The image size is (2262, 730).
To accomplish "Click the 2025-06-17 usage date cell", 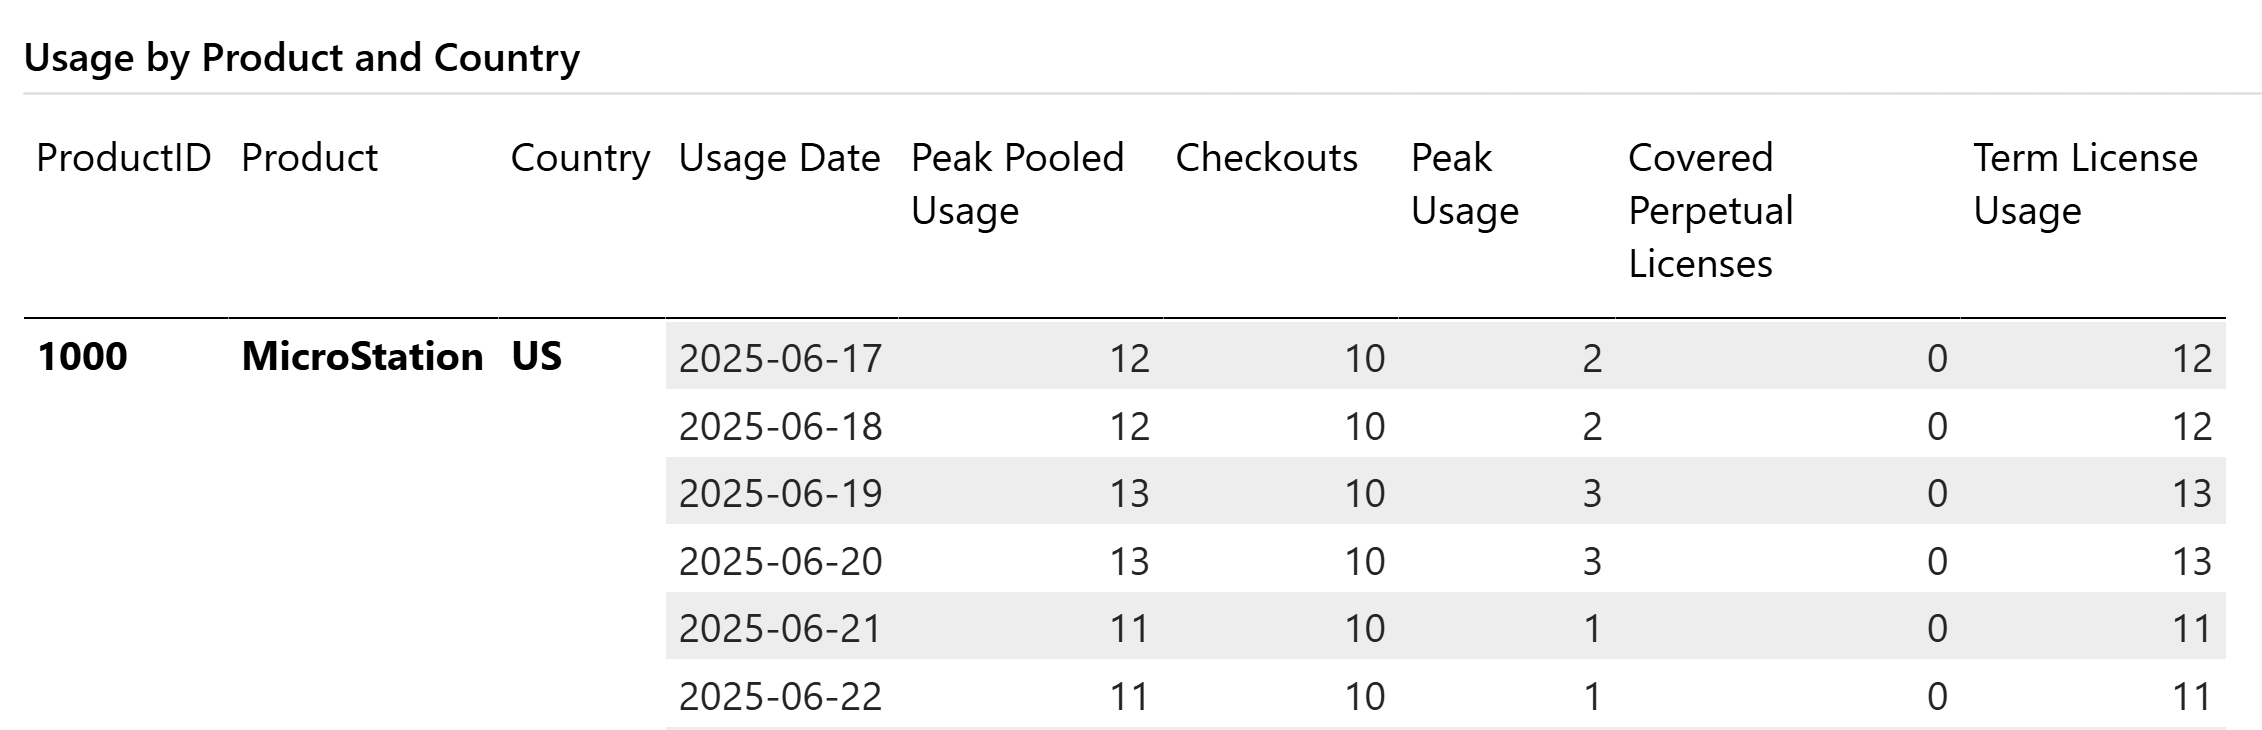I will 780,358.
